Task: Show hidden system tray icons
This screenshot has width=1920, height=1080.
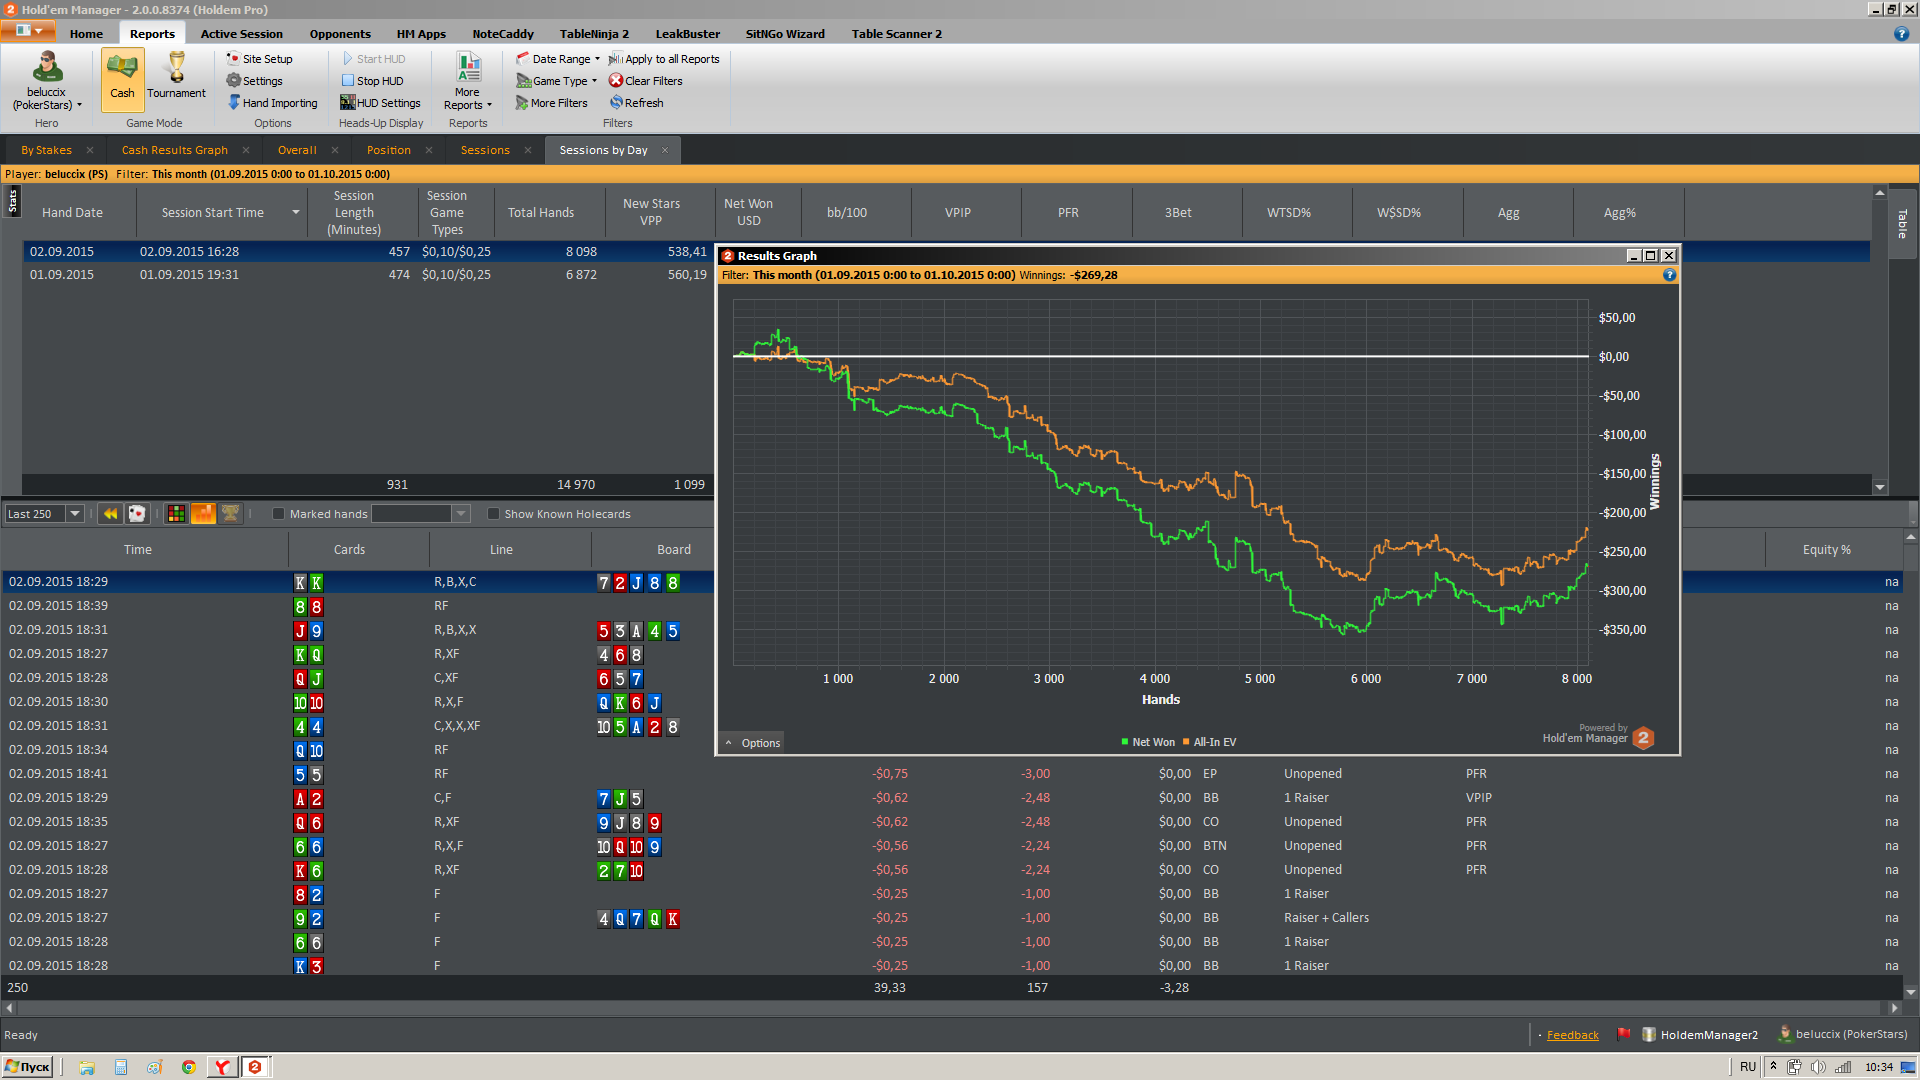Action: [1773, 1066]
